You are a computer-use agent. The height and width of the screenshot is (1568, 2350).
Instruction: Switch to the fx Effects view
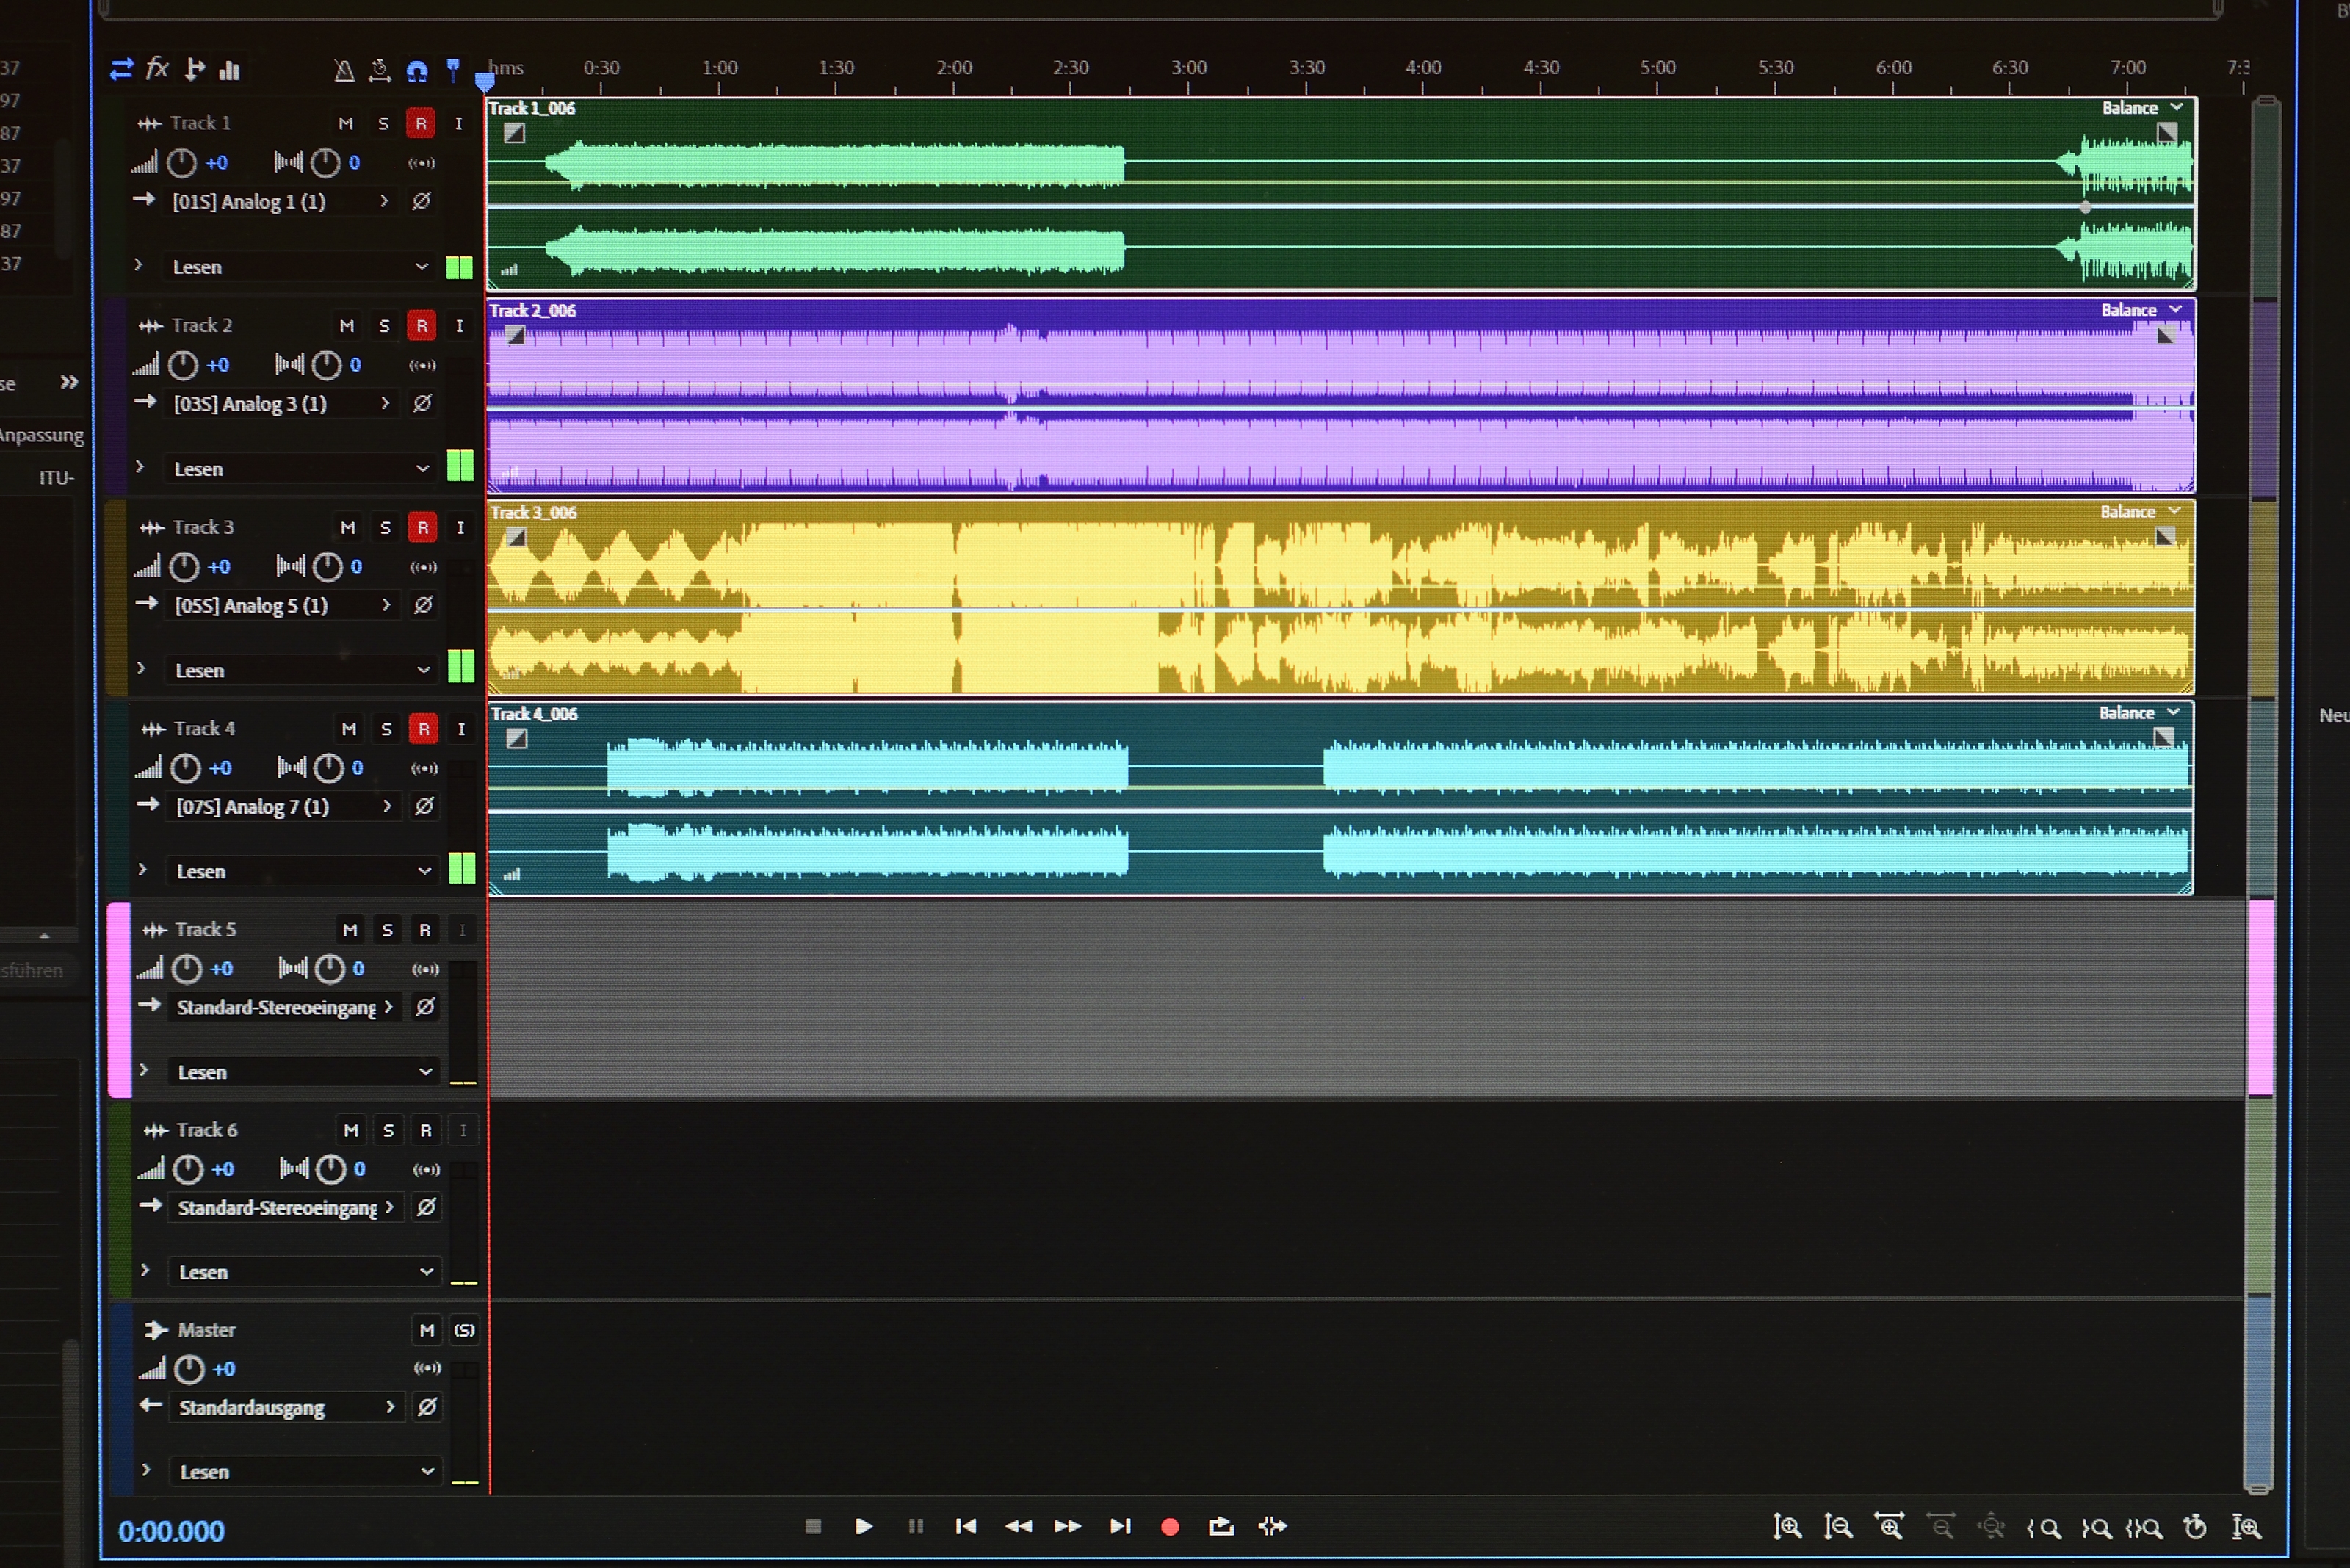pos(157,68)
